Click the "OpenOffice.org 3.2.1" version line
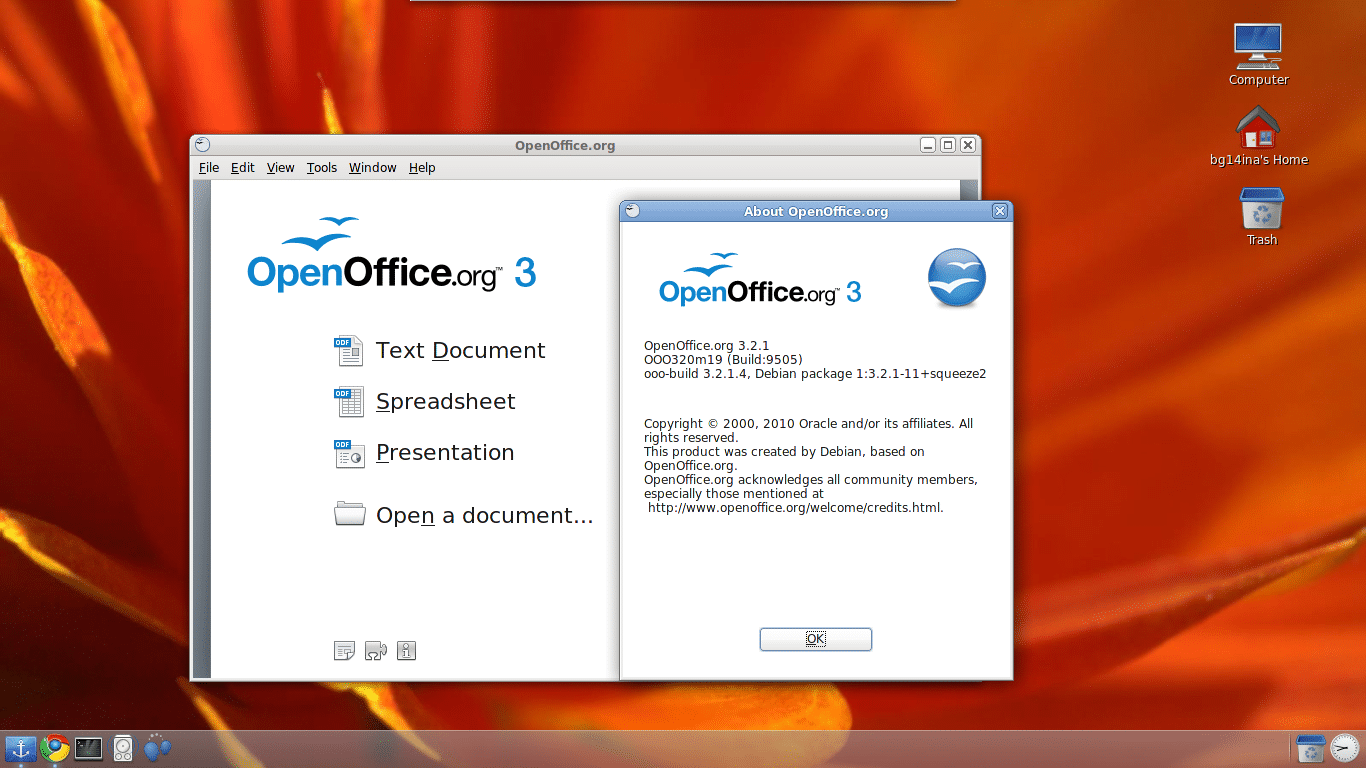The width and height of the screenshot is (1366, 768). tap(707, 346)
